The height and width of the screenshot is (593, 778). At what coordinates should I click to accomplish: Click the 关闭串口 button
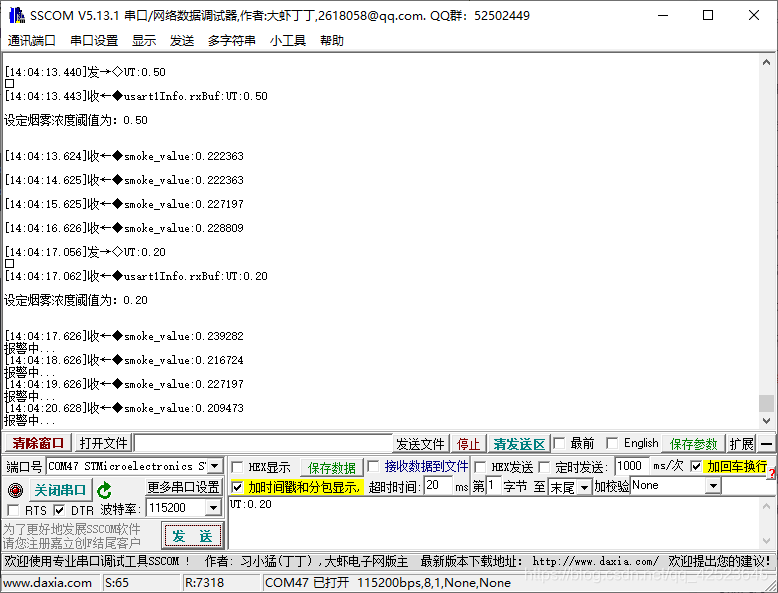[x=61, y=490]
